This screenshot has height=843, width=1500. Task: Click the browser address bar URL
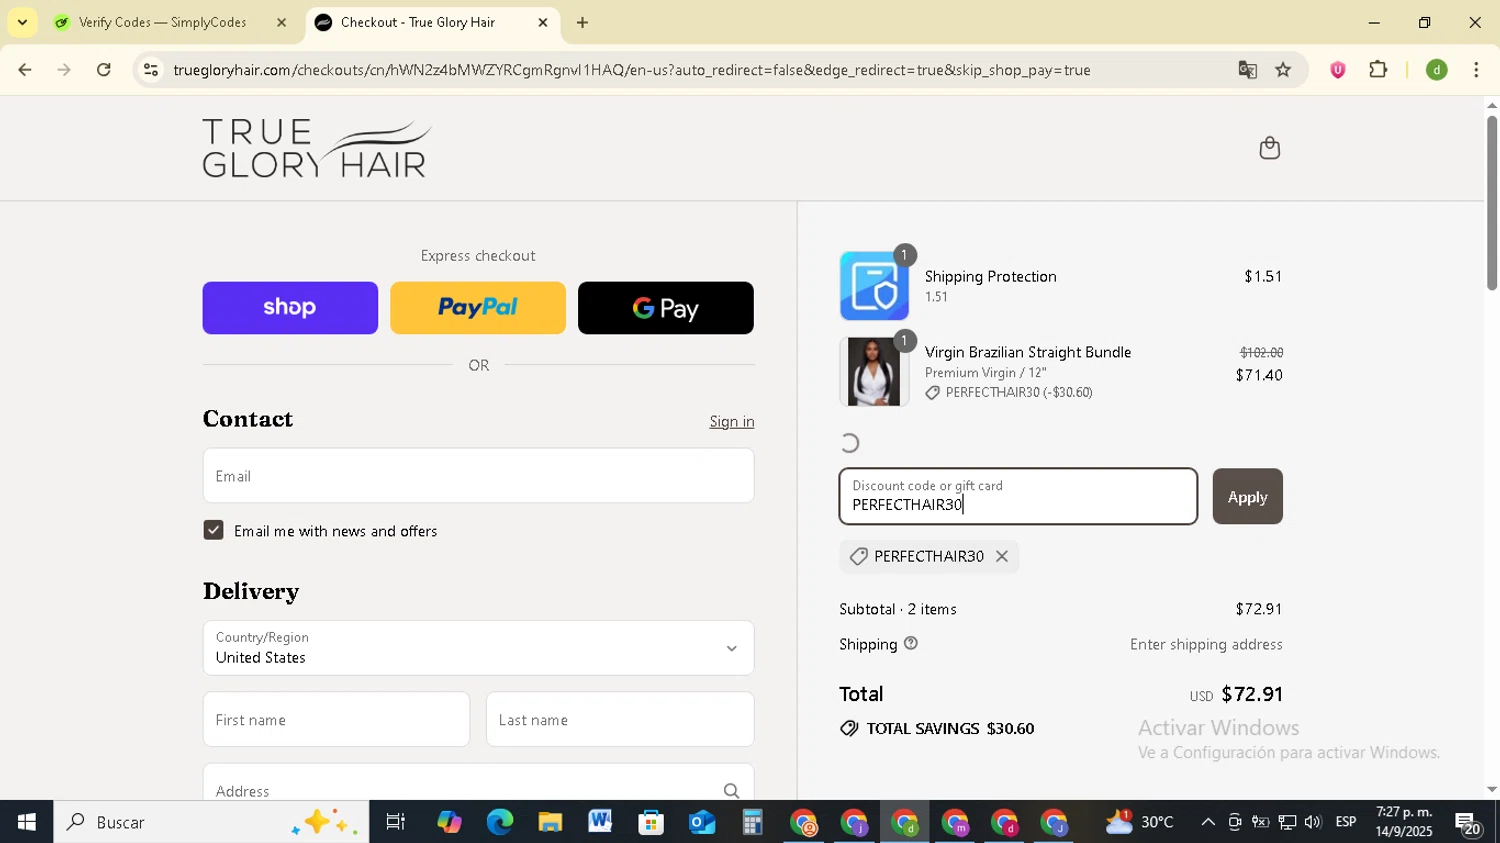(631, 70)
